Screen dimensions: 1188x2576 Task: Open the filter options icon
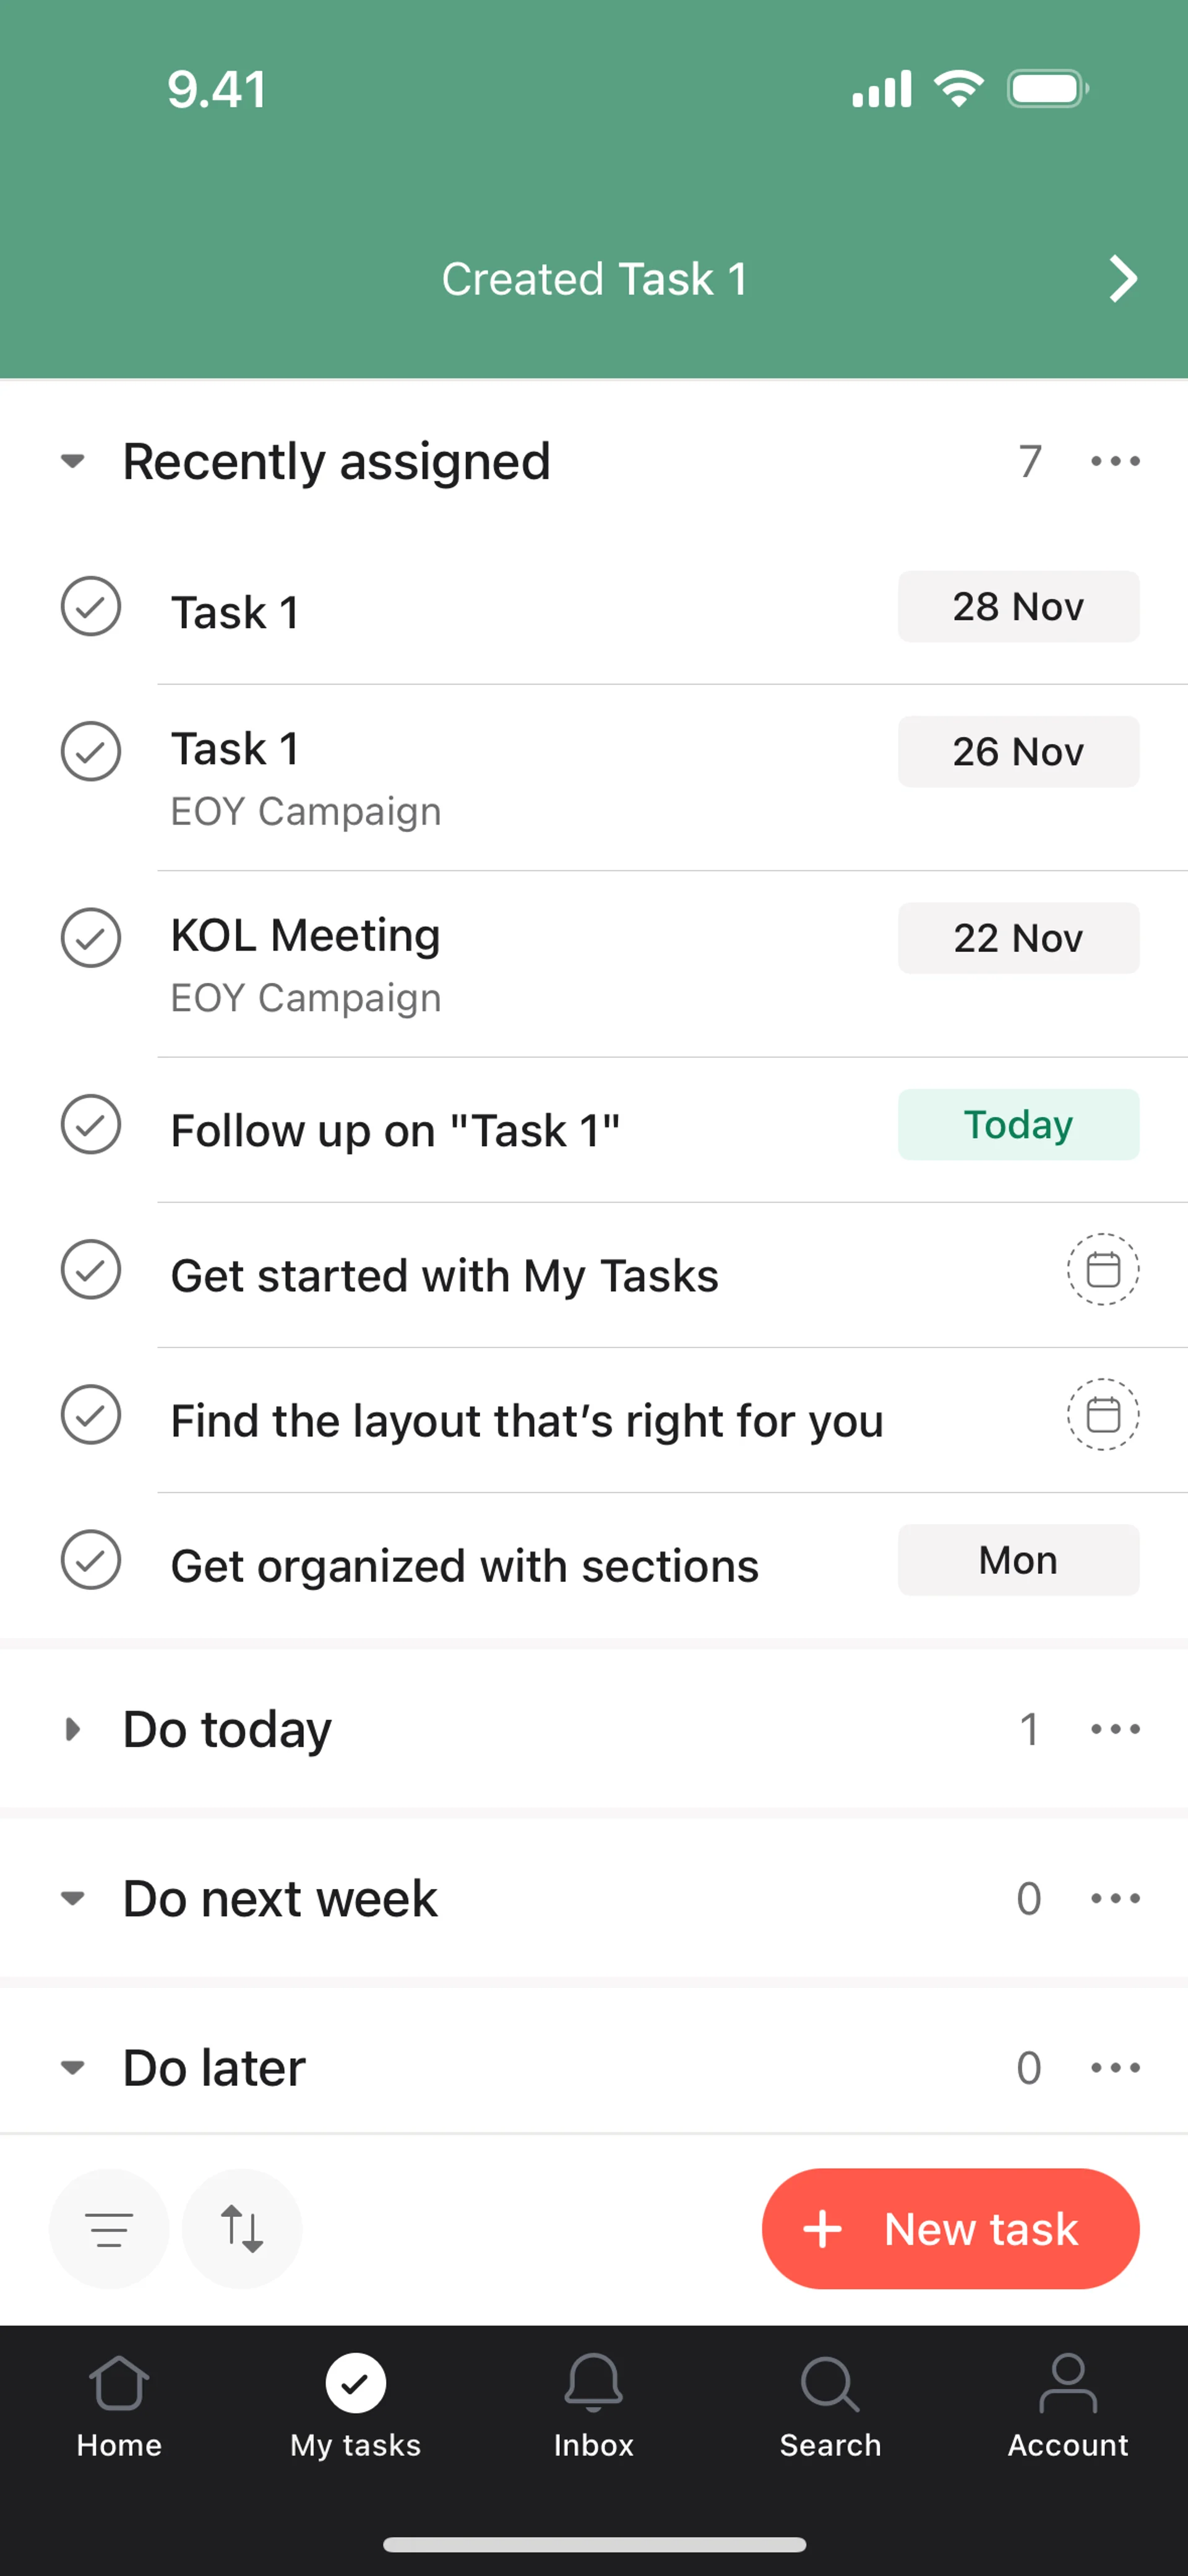pos(109,2229)
